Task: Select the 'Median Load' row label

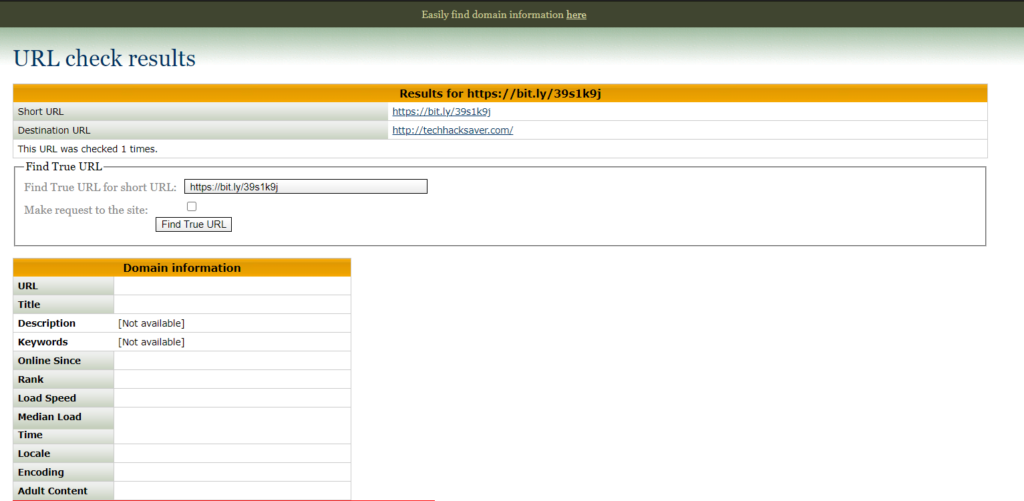Action: point(50,417)
